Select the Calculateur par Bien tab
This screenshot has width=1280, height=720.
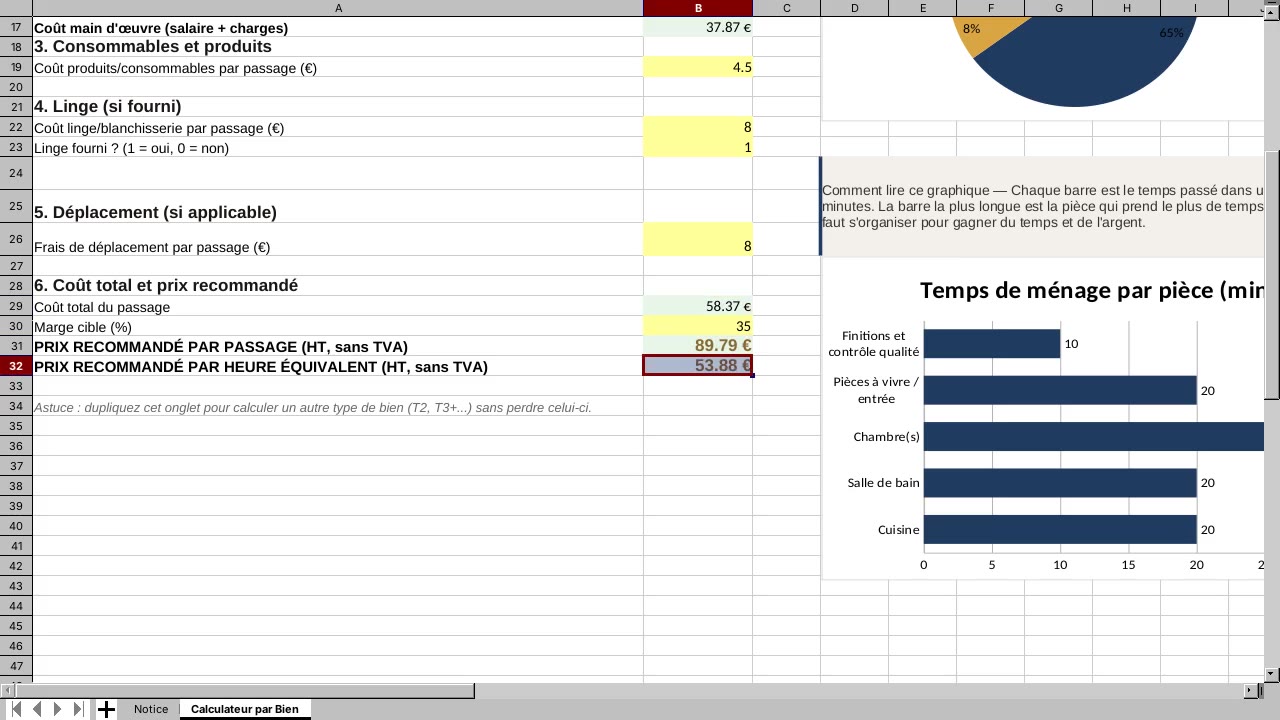245,709
